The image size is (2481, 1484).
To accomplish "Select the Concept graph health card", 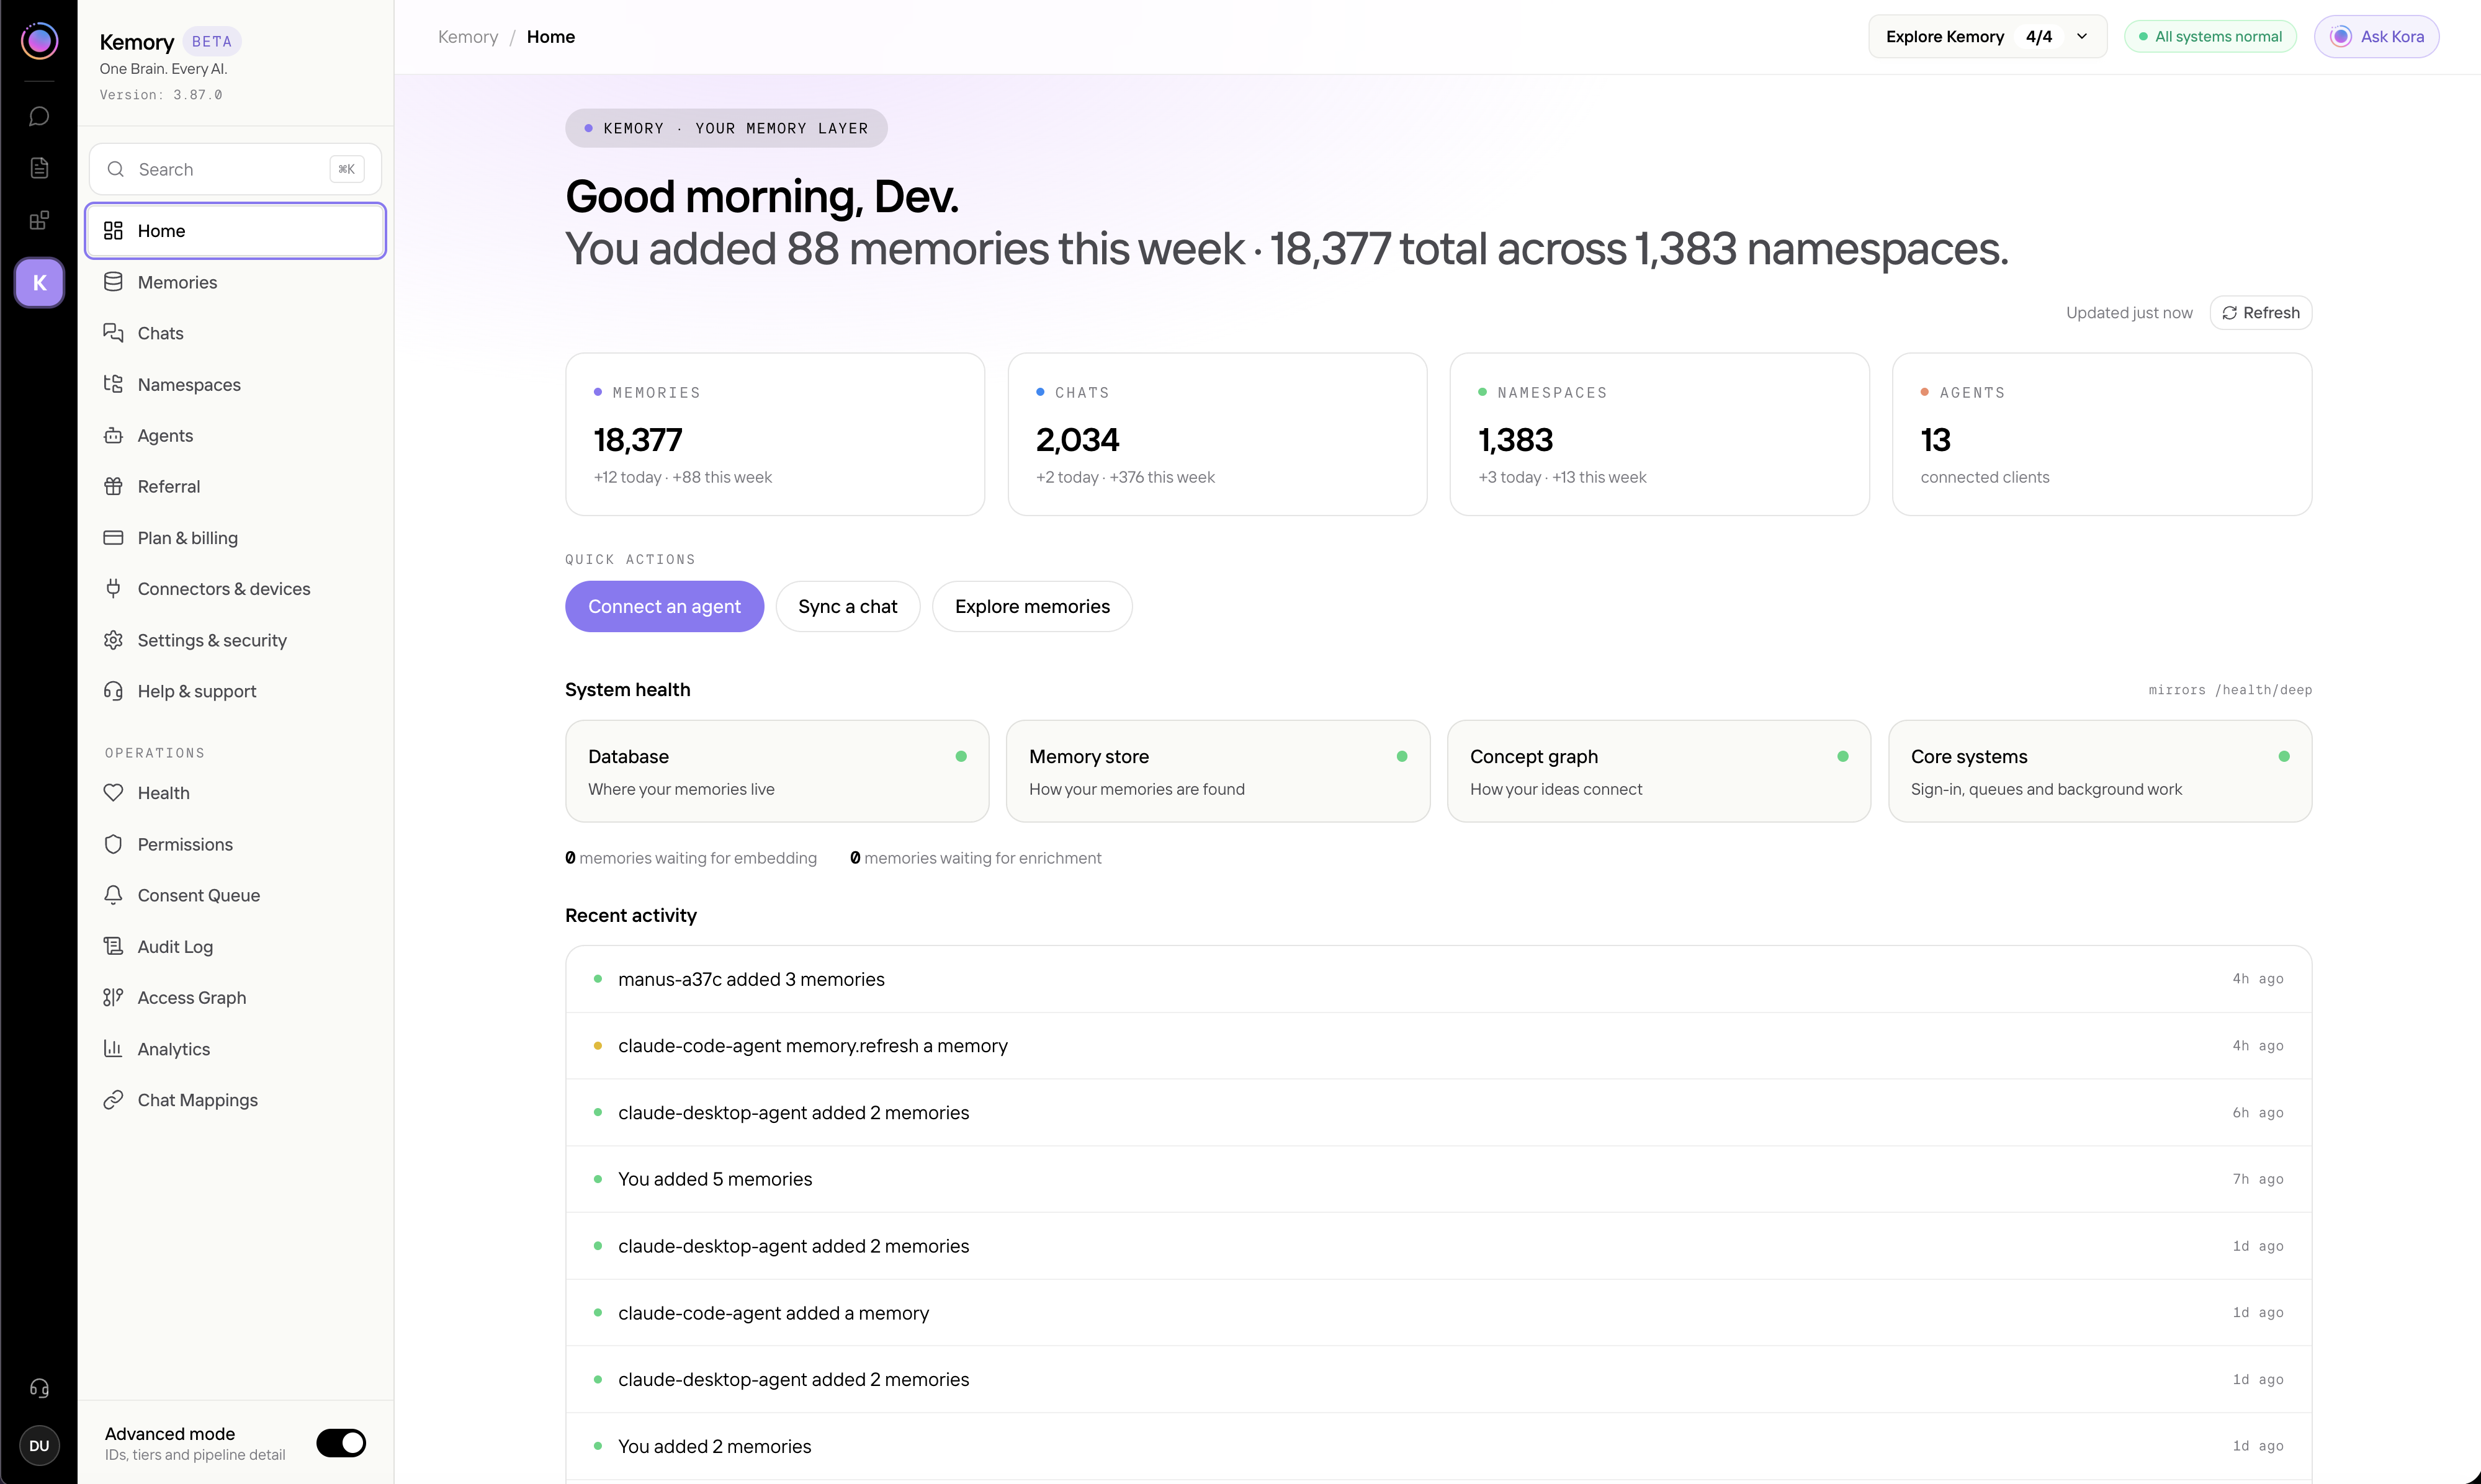I will coord(1658,771).
